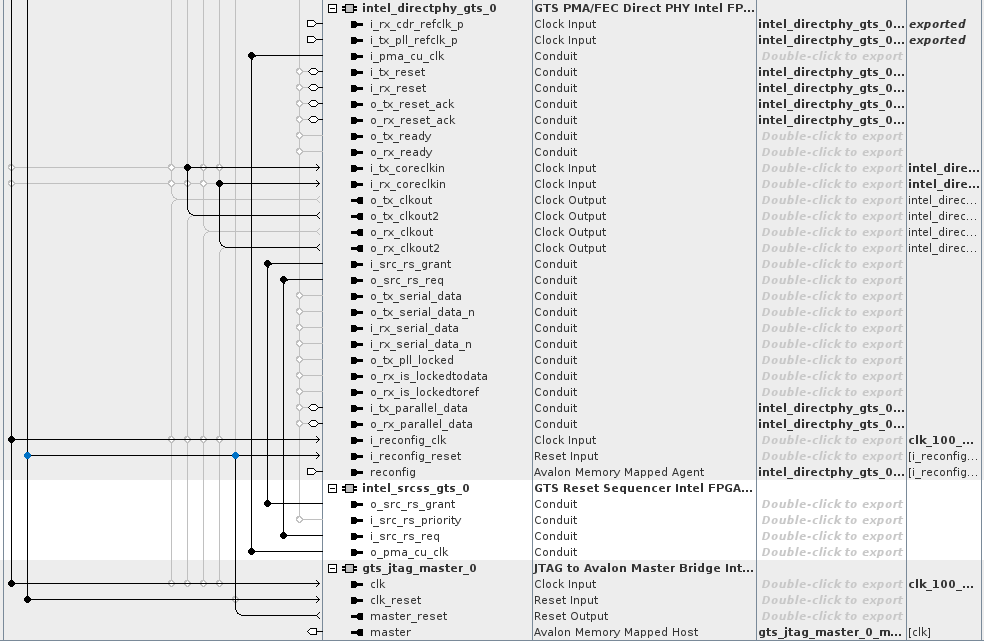Toggle the hollow connection dot on i_src_rs_priority row

299,520
